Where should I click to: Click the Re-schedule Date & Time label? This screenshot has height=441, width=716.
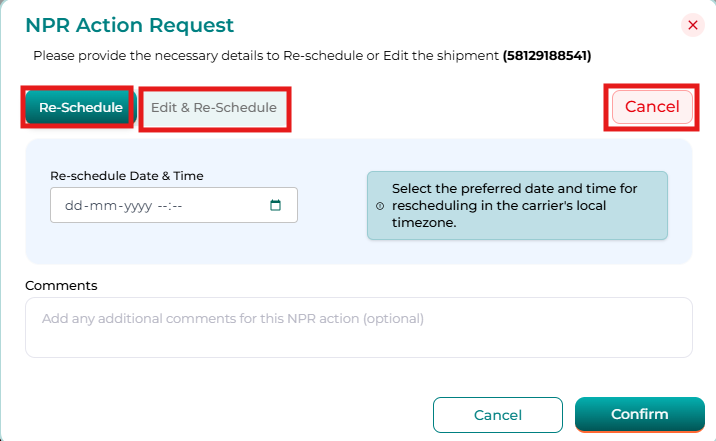click(x=126, y=176)
